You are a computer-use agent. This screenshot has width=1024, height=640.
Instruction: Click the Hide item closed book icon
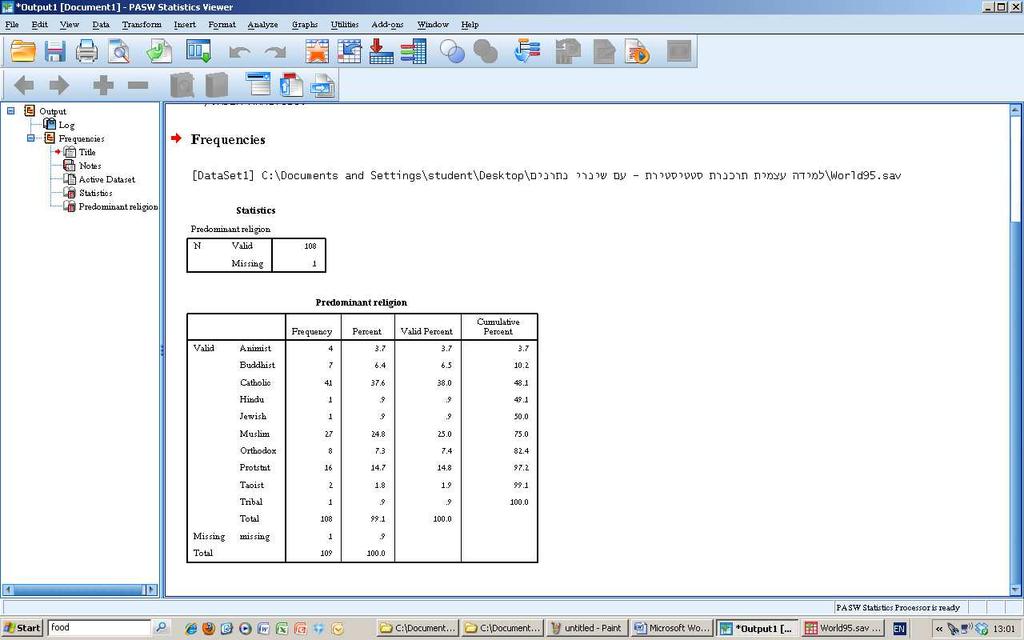(217, 85)
